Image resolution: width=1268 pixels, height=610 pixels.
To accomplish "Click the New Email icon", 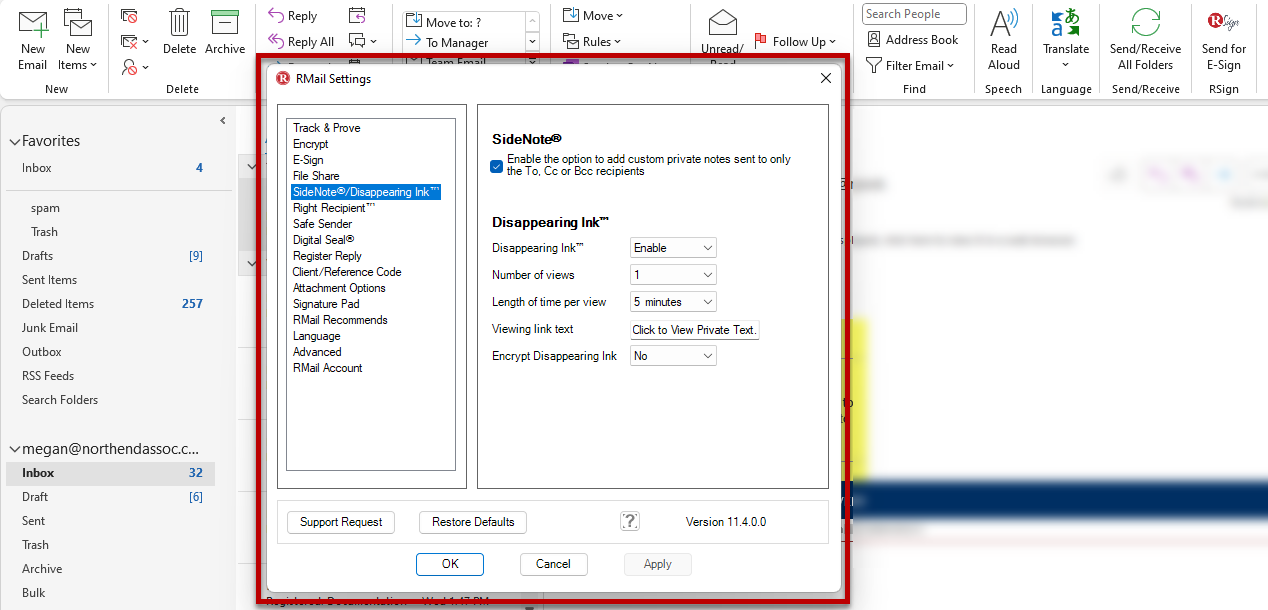I will [x=33, y=24].
